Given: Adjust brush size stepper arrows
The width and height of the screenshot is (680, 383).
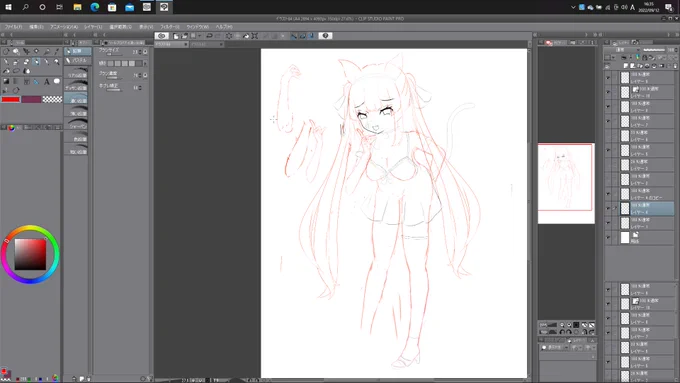Looking at the screenshot, I should 140,52.
